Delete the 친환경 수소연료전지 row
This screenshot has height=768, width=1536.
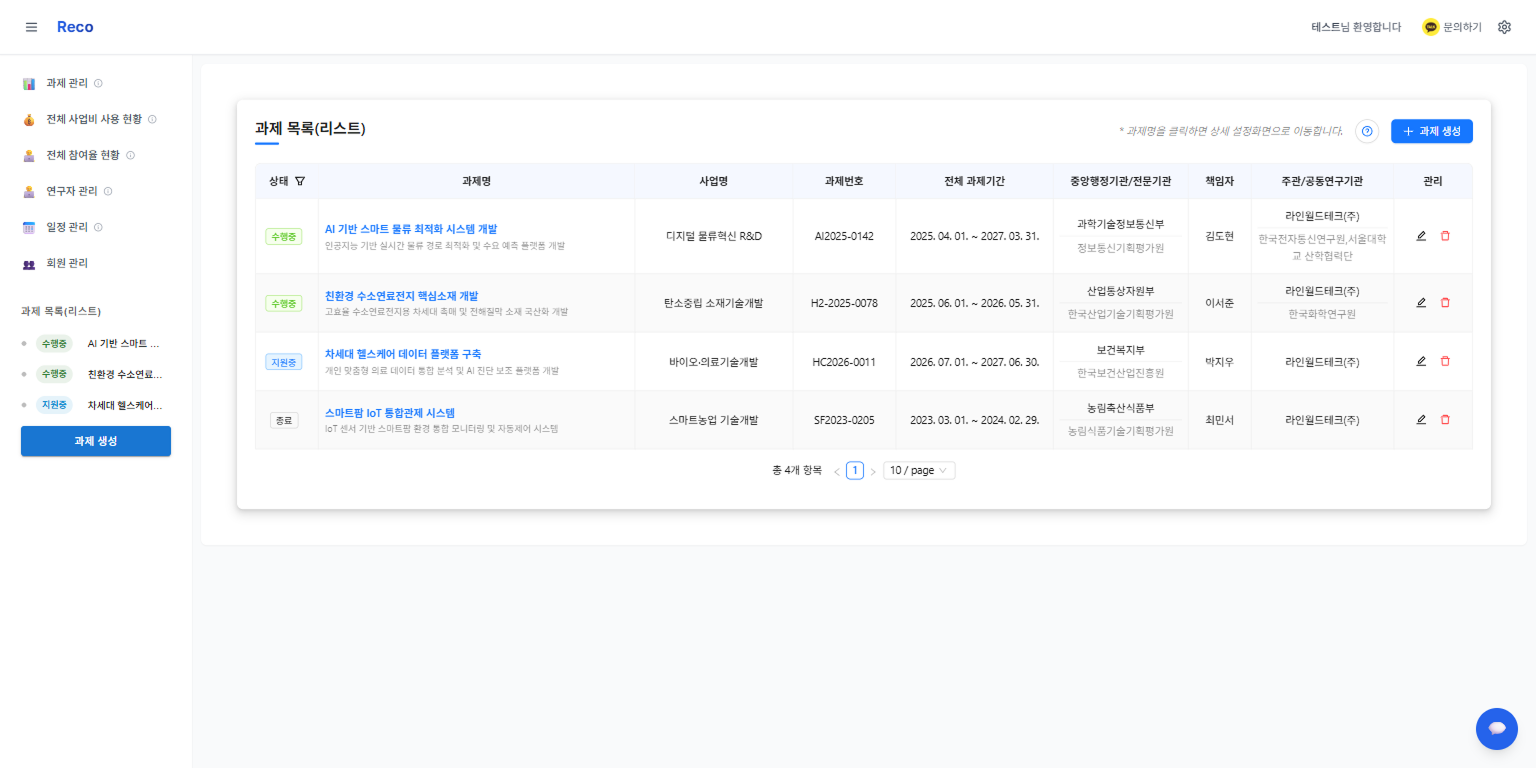1445,302
